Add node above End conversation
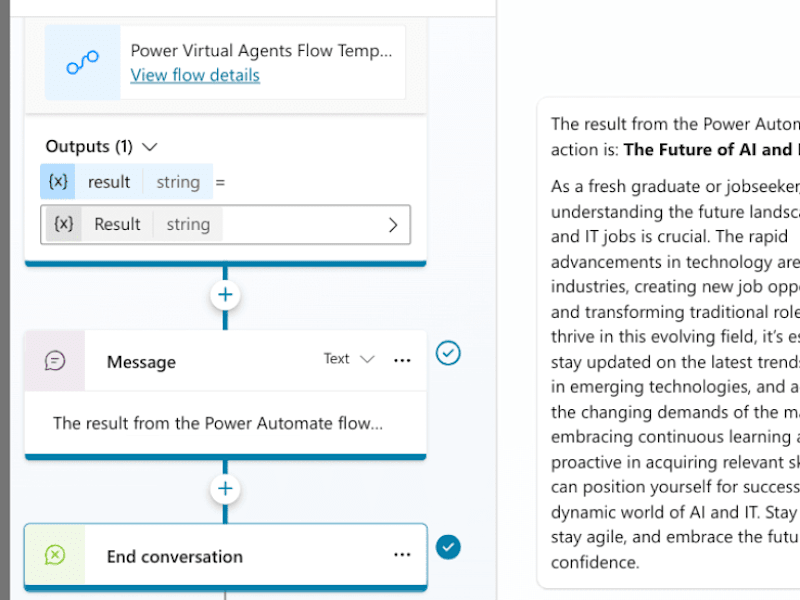The width and height of the screenshot is (800, 600). click(x=225, y=489)
